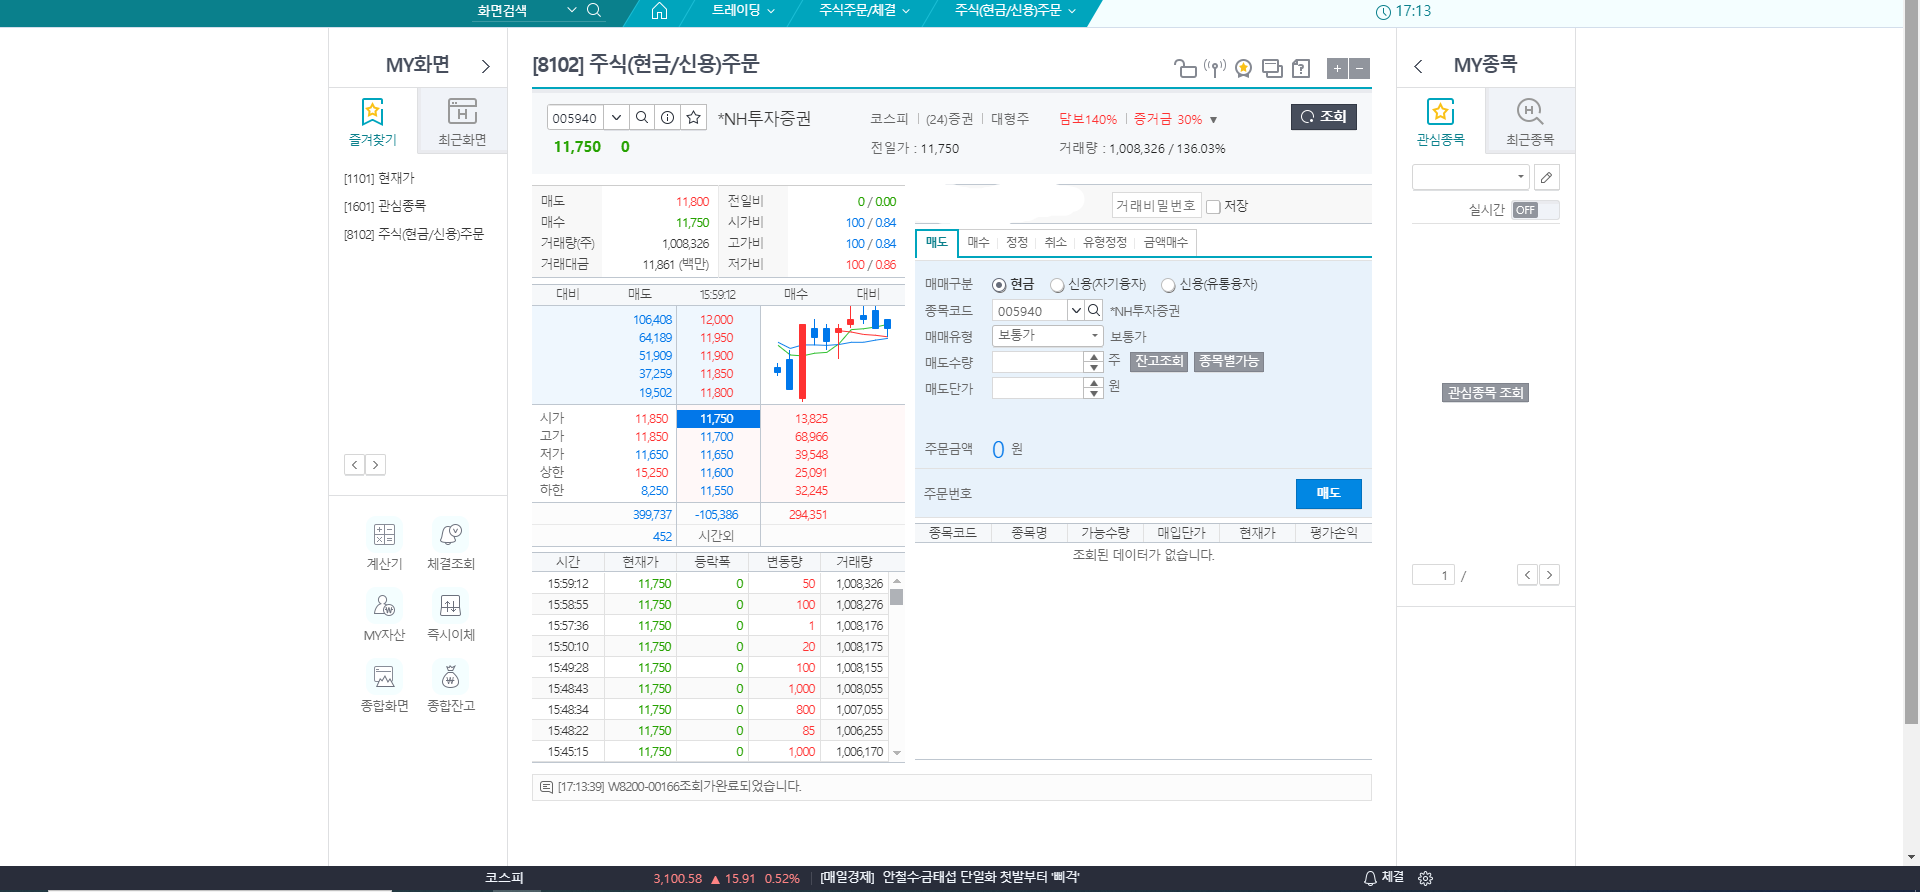Open [1101] 현재가 from favorites list

coord(379,178)
